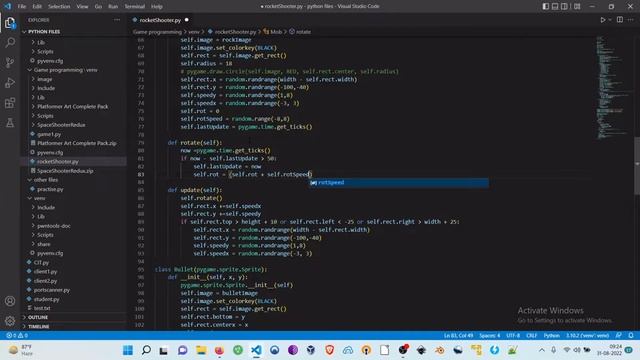The height and width of the screenshot is (360, 640).
Task: Open the Terminal menu
Action: (x=134, y=7)
